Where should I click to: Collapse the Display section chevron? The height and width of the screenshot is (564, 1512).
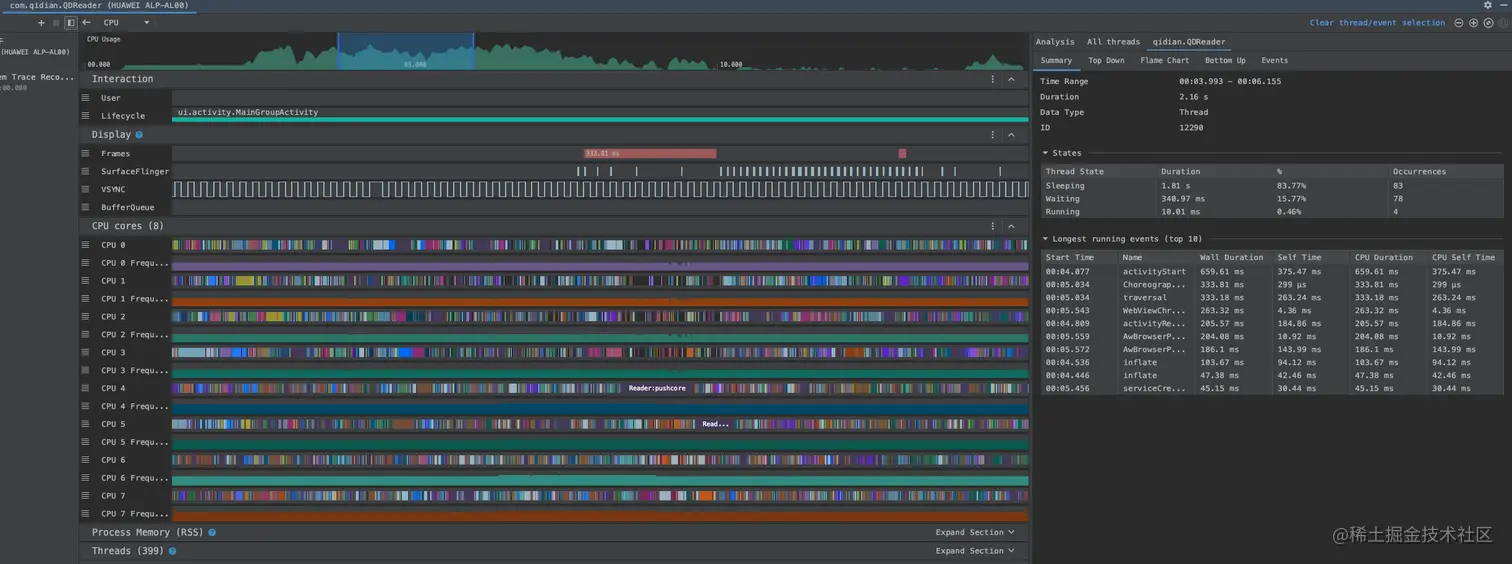pyautogui.click(x=1011, y=134)
